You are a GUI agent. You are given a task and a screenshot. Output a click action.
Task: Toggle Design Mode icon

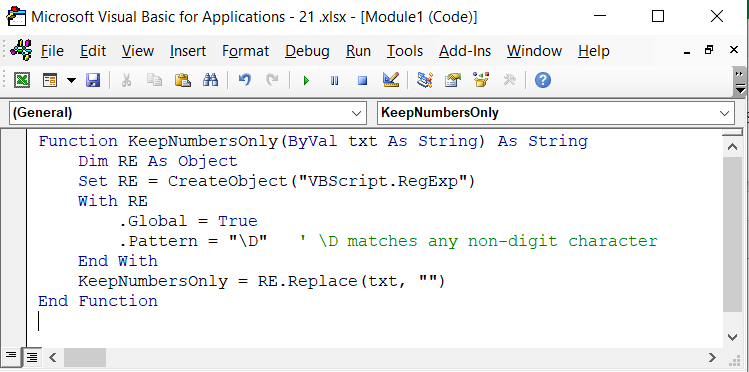(391, 80)
